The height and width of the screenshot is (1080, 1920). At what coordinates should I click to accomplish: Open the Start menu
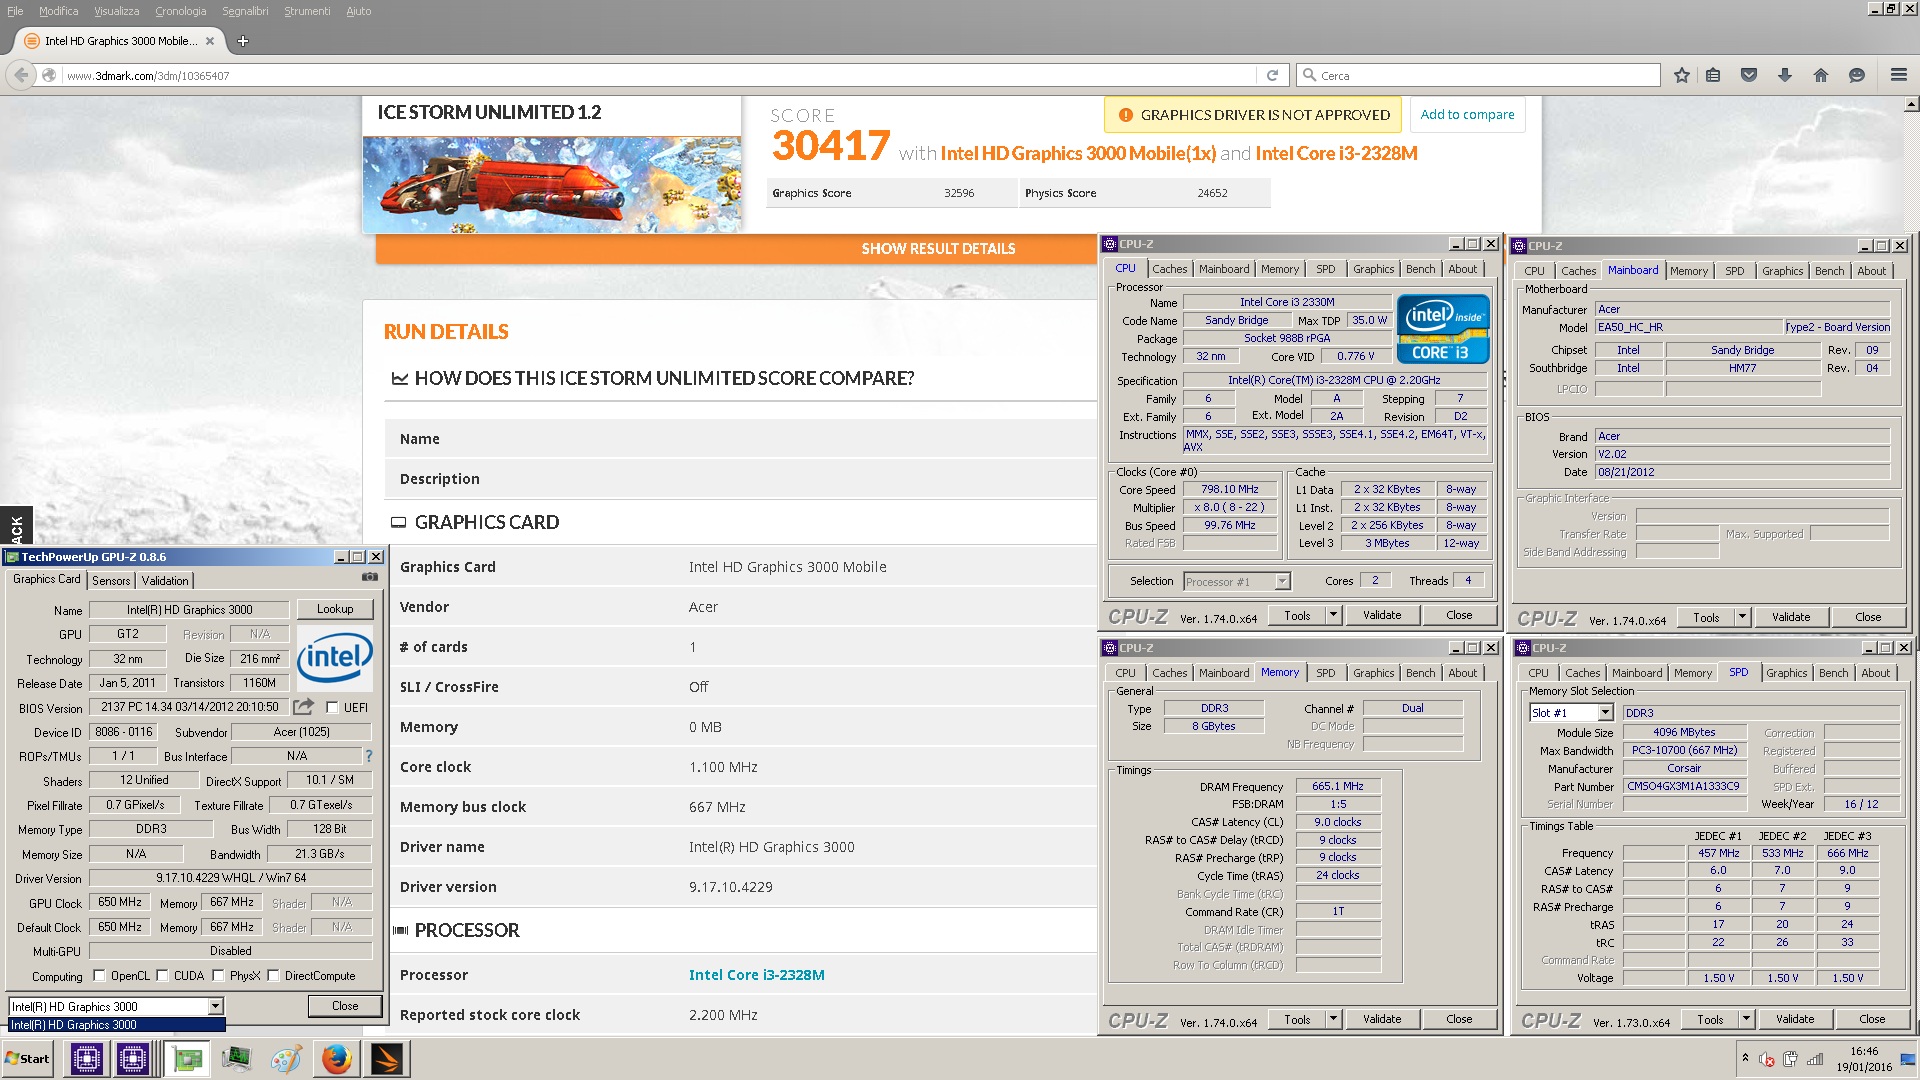tap(28, 1058)
